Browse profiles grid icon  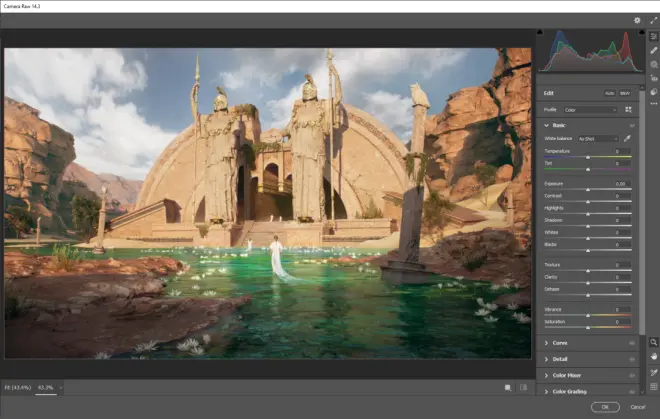tap(628, 109)
